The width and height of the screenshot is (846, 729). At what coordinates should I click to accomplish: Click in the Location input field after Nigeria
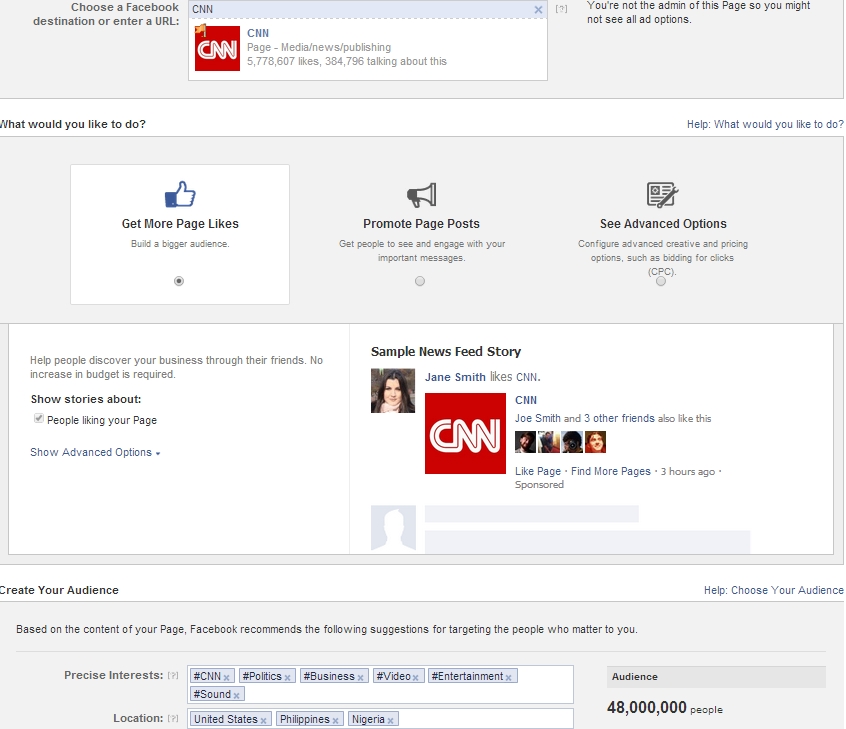pos(486,719)
